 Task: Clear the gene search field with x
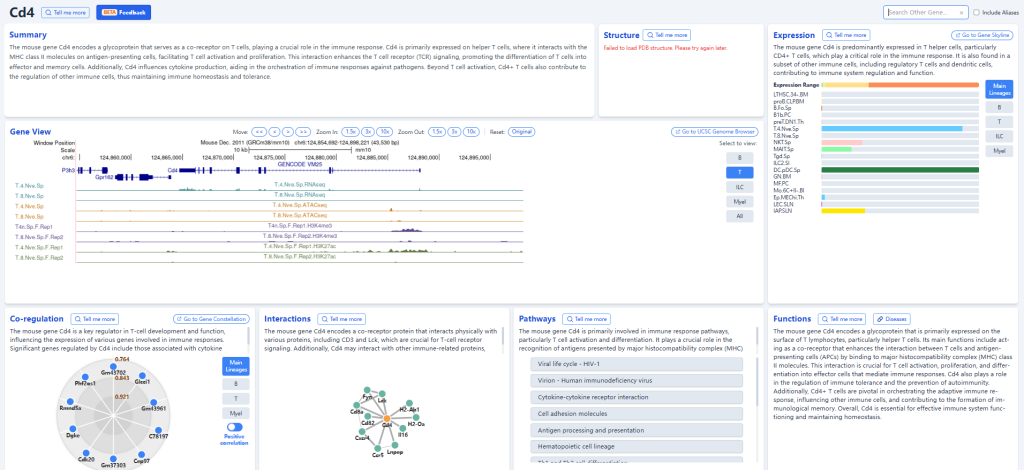(961, 13)
